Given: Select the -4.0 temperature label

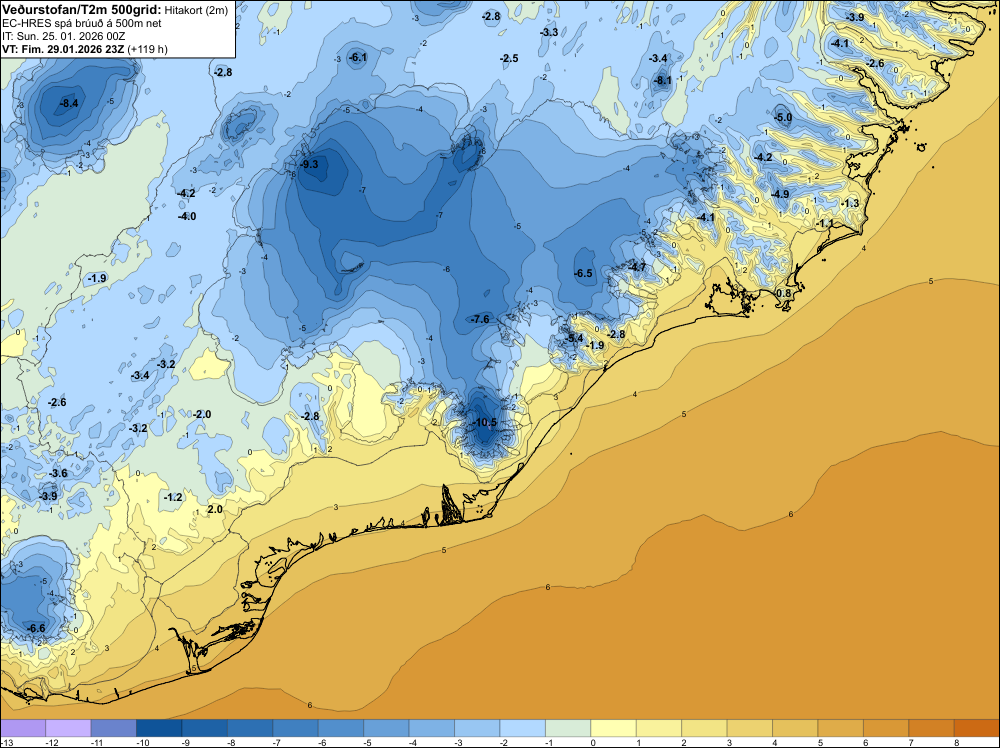Looking at the screenshot, I should point(187,217).
